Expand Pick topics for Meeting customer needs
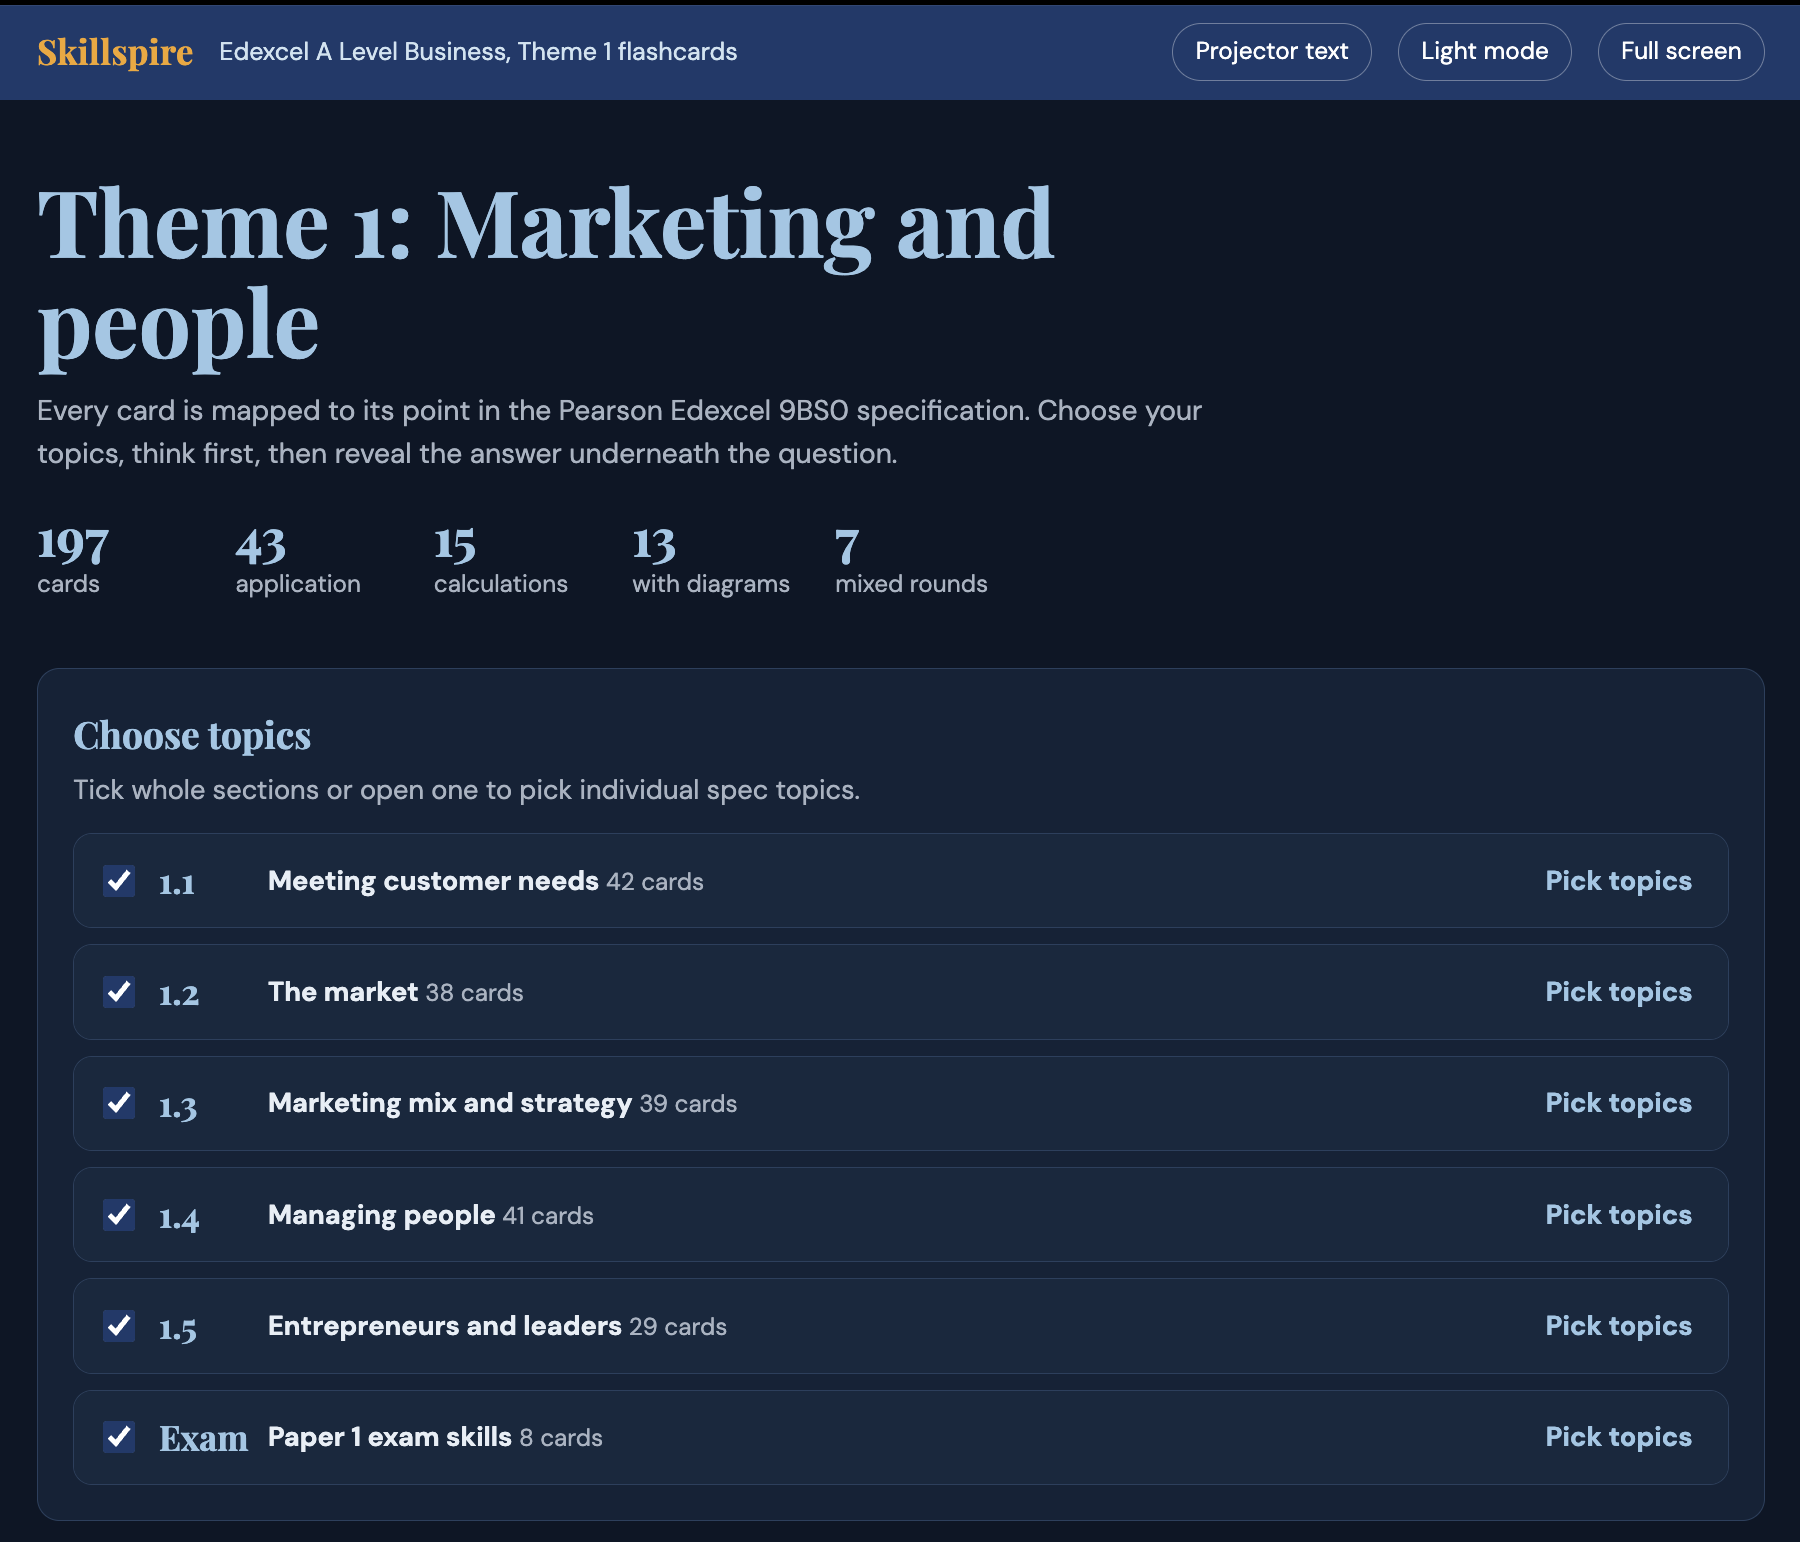1800x1542 pixels. 1618,881
